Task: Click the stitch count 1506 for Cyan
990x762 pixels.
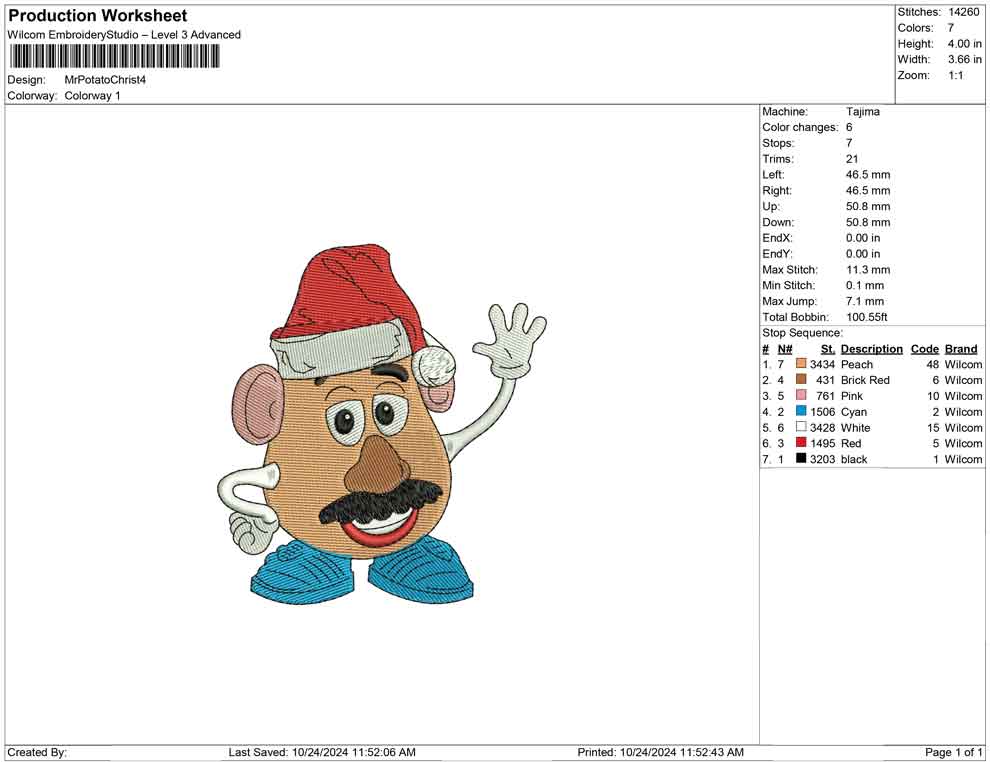Action: (822, 412)
